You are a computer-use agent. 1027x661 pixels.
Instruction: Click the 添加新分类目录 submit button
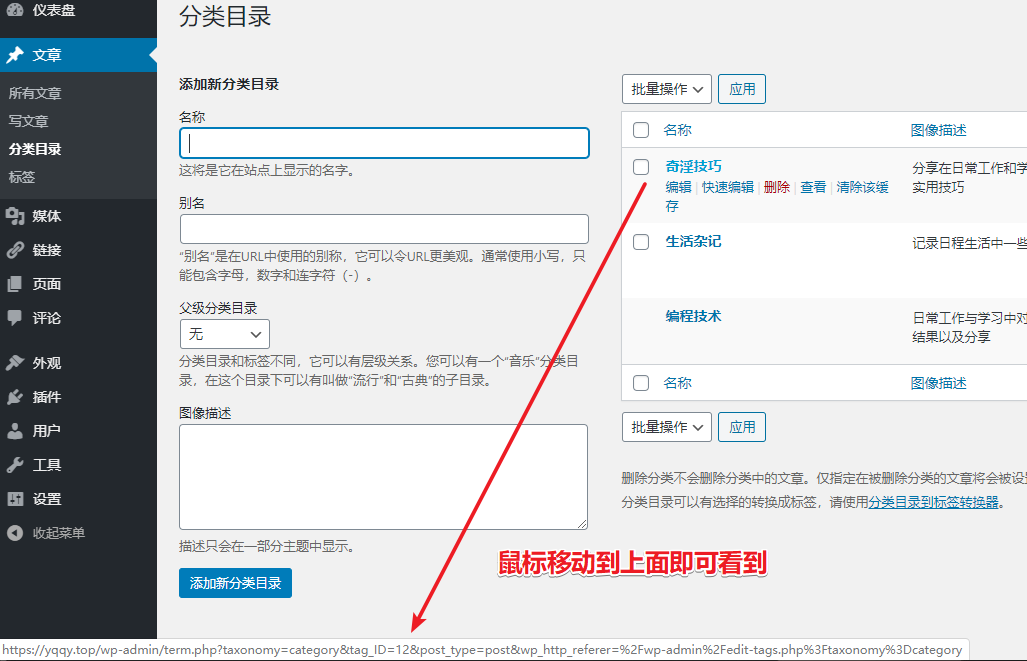tap(235, 583)
